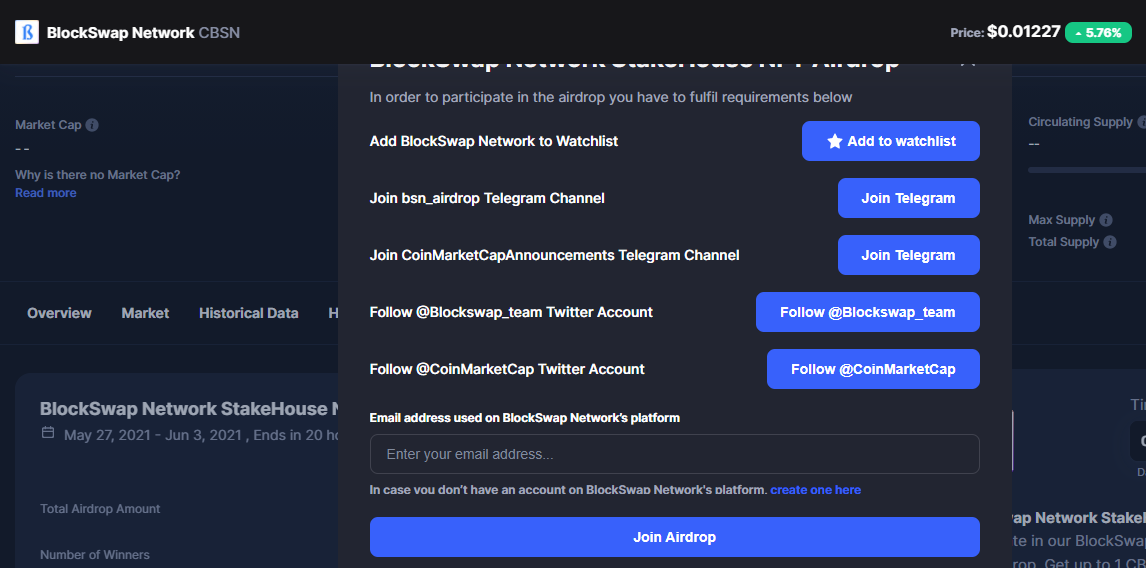The width and height of the screenshot is (1146, 568).
Task: Select the CBSN ticker symbol text
Action: (219, 33)
